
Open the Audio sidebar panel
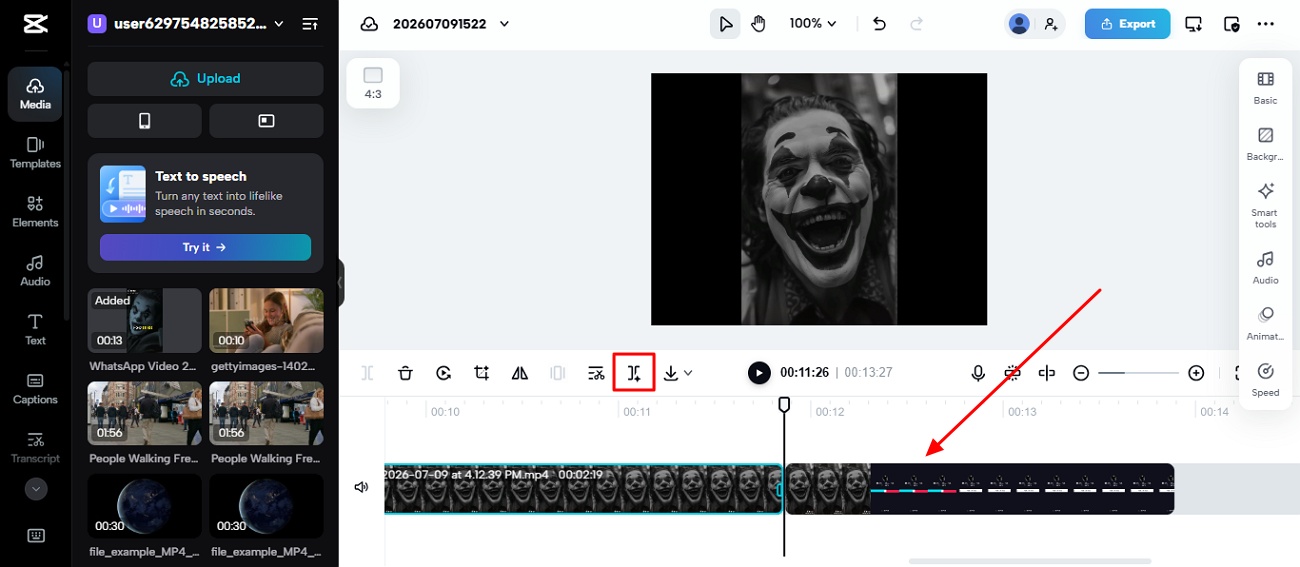point(35,271)
